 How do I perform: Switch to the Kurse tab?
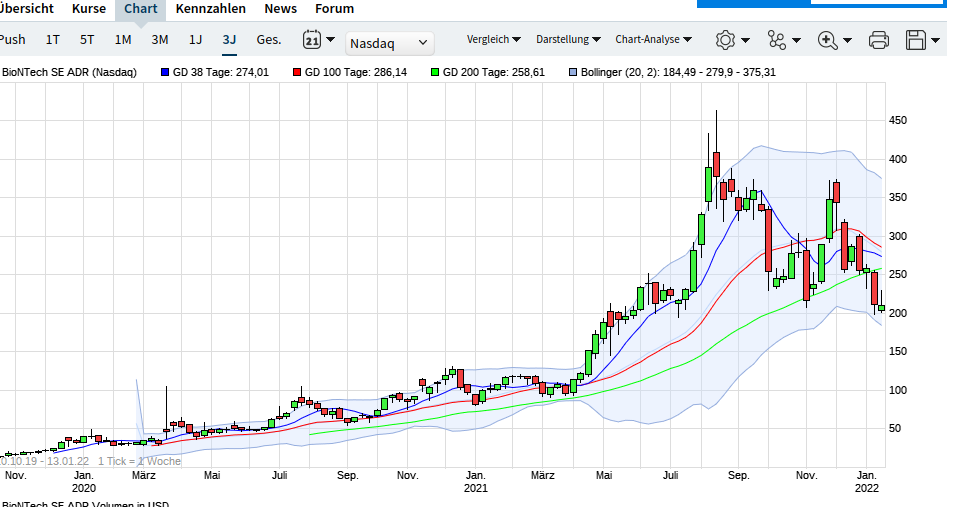88,9
